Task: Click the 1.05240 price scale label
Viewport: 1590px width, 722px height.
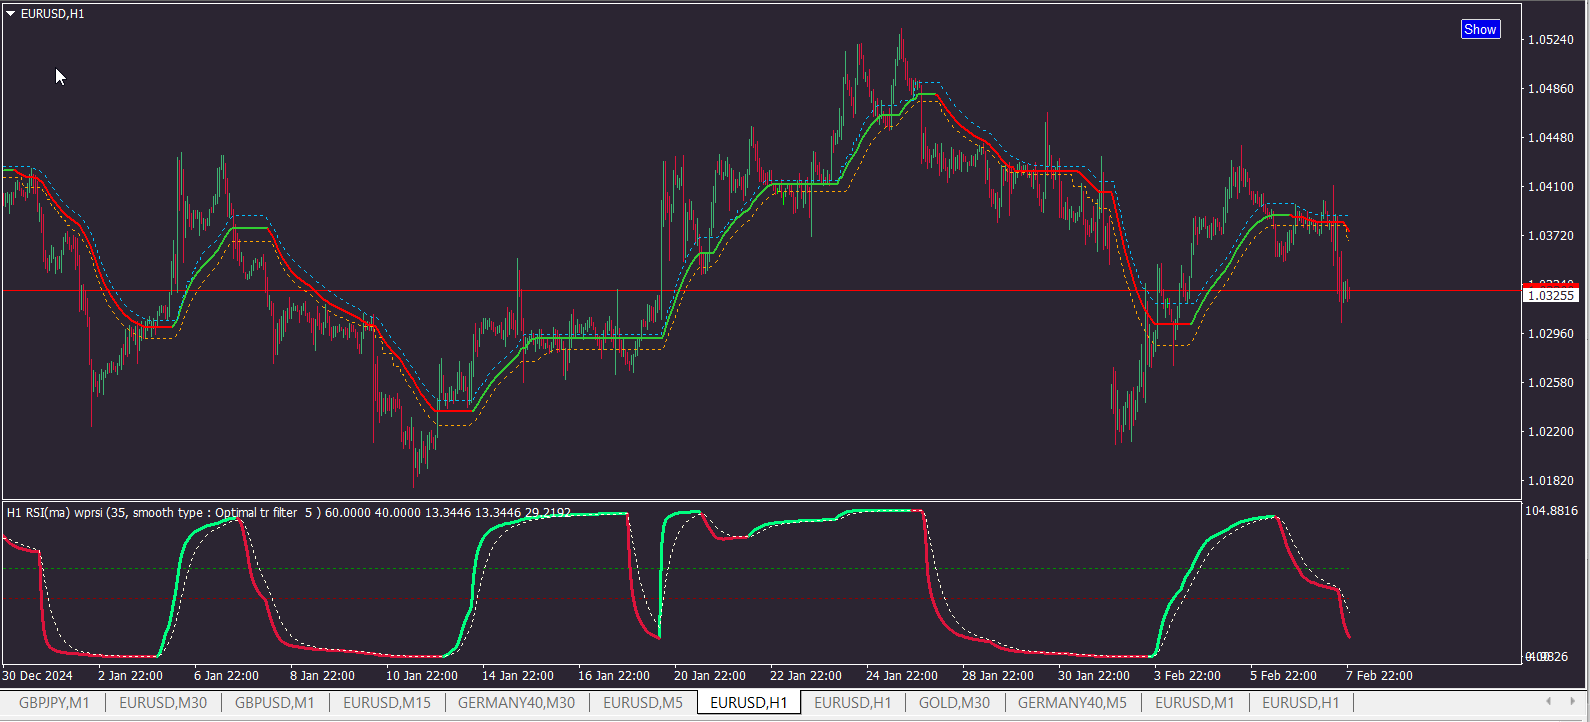Action: 1551,40
